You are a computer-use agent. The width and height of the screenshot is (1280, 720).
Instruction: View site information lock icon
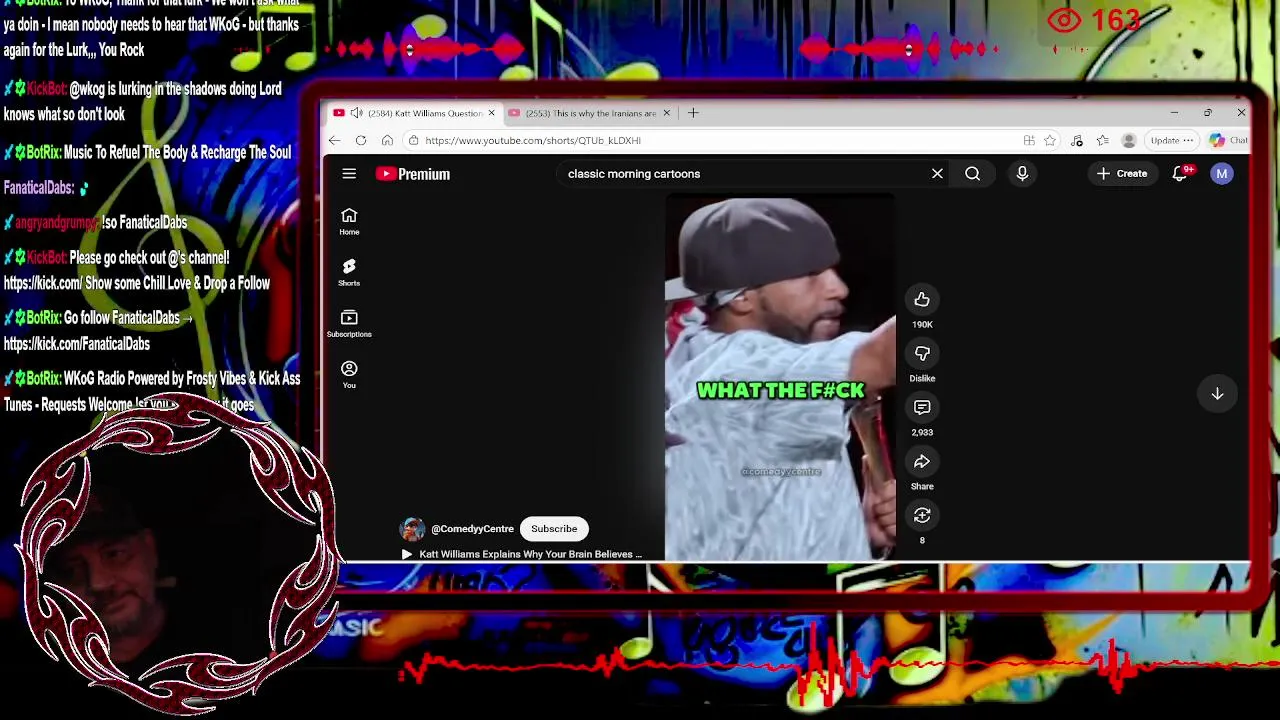413,140
